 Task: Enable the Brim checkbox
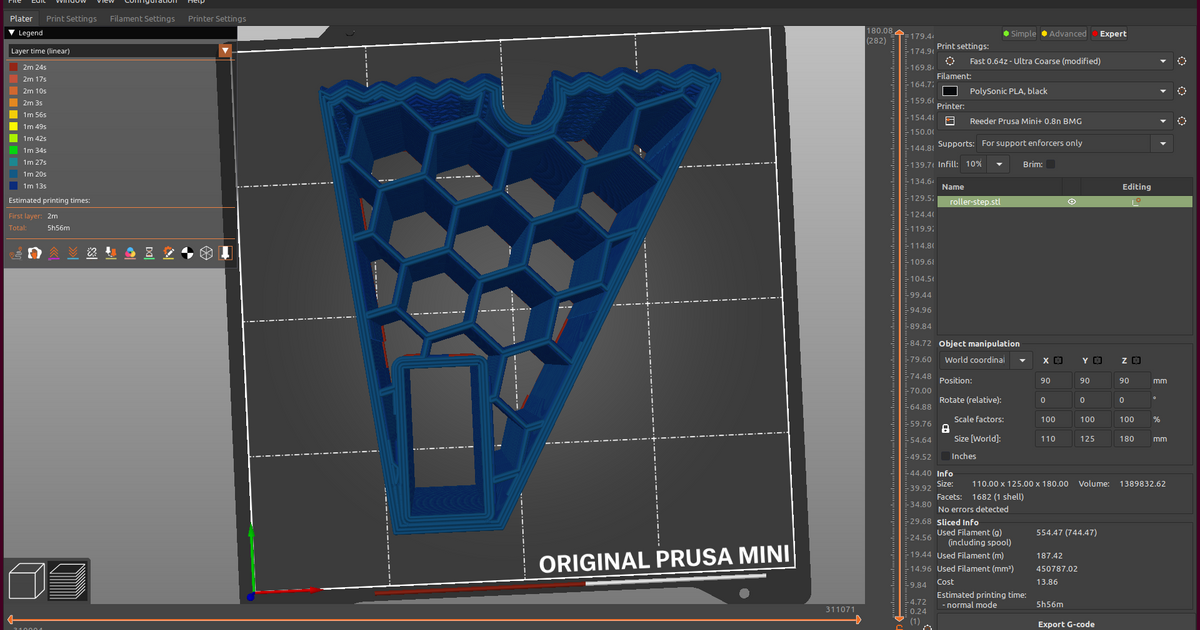(x=1050, y=164)
